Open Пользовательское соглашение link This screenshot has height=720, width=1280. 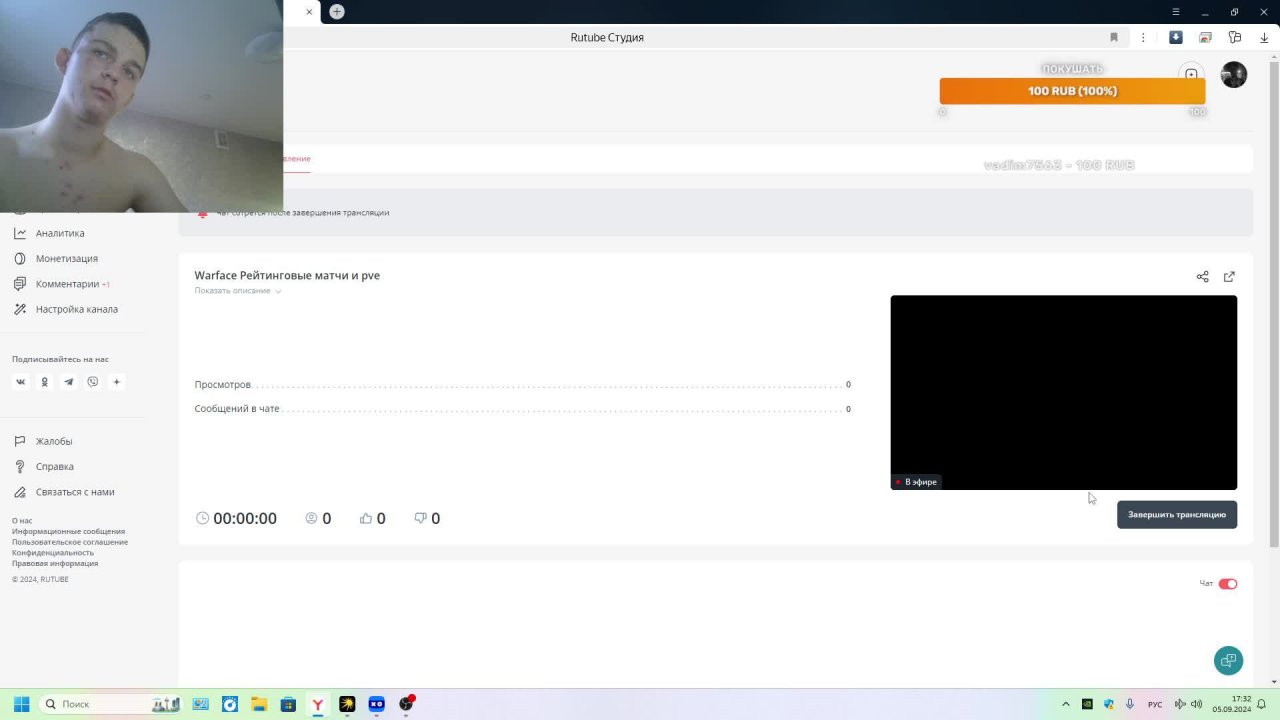pos(70,542)
